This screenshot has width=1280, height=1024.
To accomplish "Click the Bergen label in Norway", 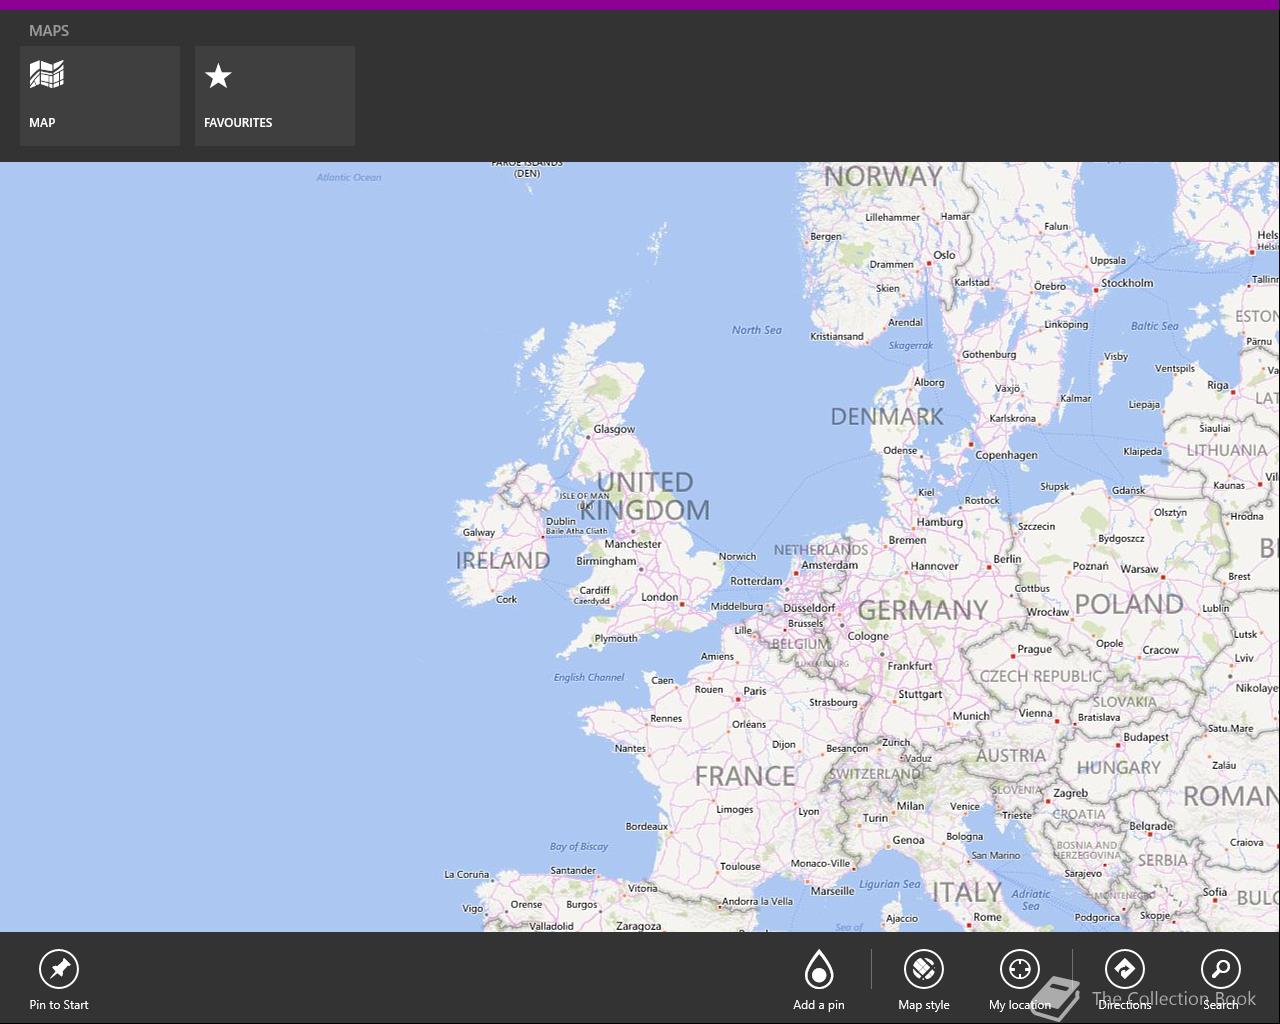I will 826,237.
